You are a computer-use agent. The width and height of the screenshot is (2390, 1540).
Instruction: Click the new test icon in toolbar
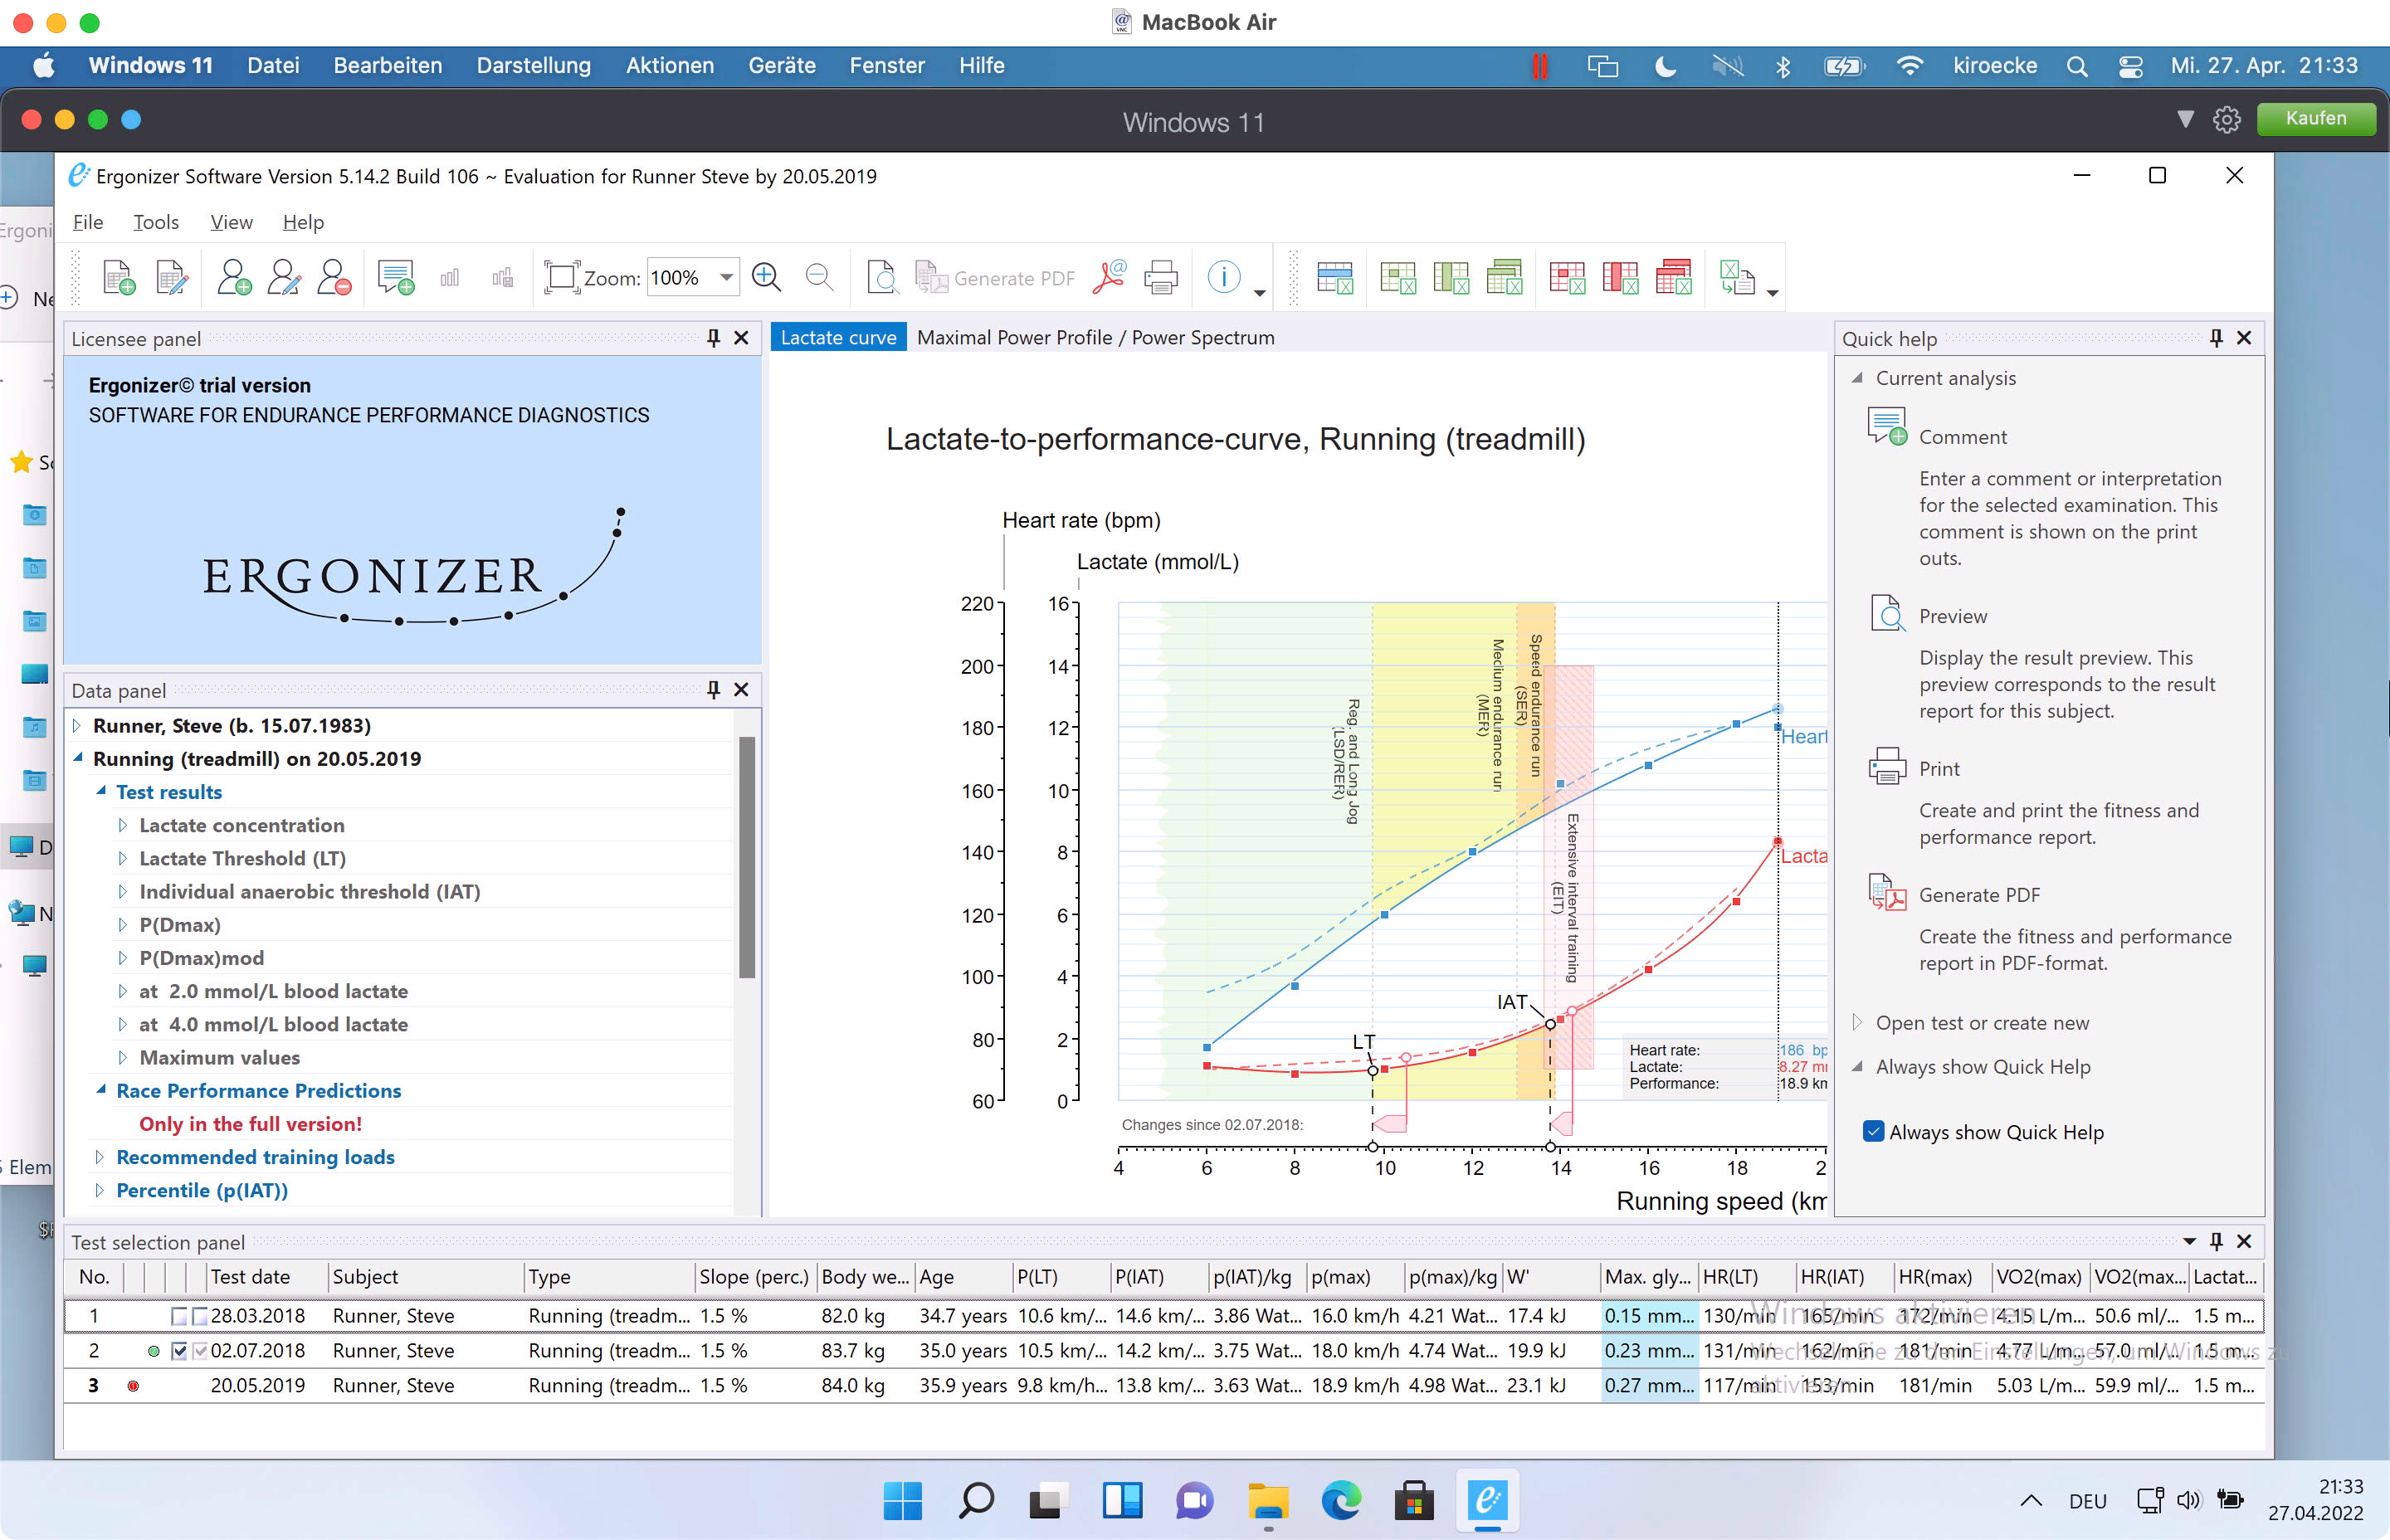pos(119,278)
